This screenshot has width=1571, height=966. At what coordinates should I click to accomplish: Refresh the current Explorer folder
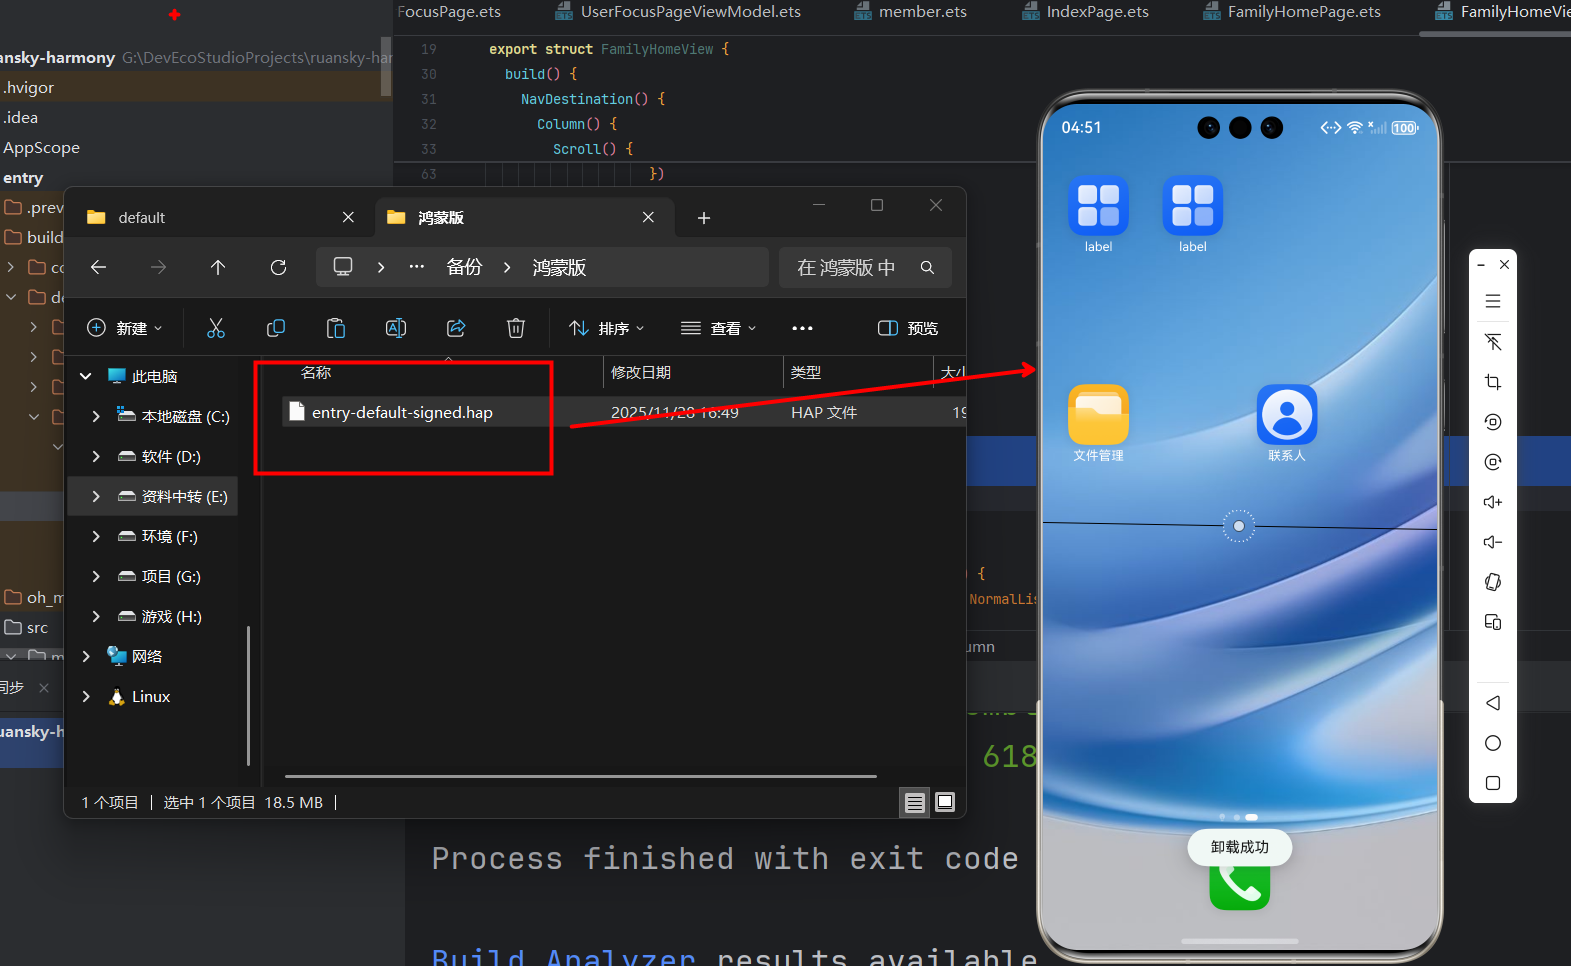tap(278, 267)
